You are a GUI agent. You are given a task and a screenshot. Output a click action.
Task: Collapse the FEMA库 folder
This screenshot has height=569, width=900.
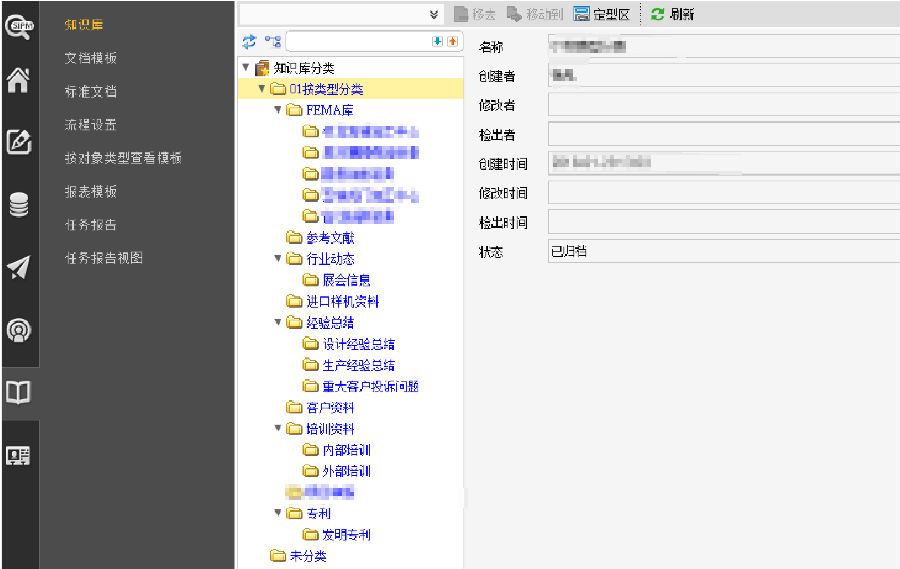[x=277, y=111]
